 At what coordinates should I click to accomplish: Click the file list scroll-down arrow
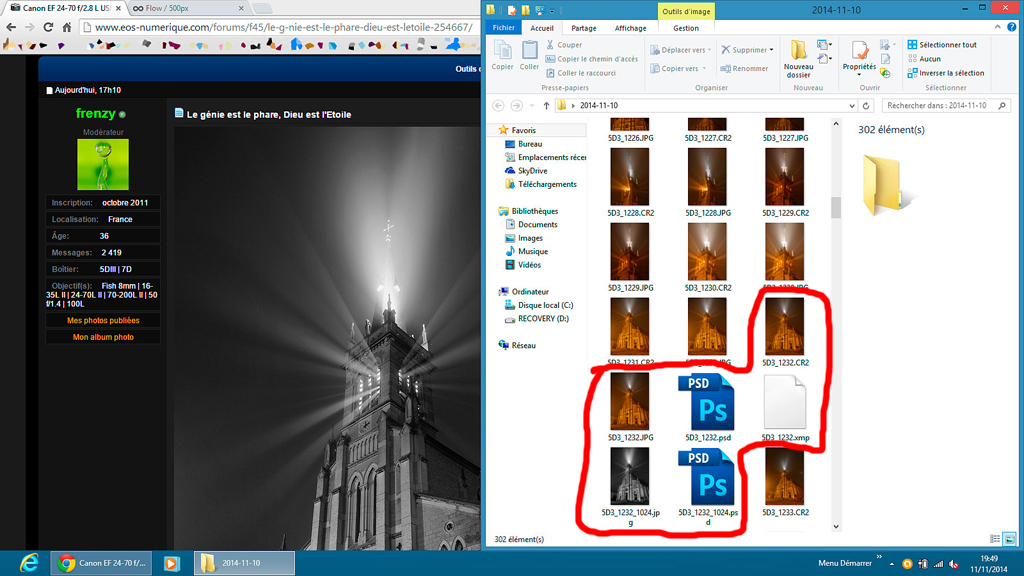836,526
